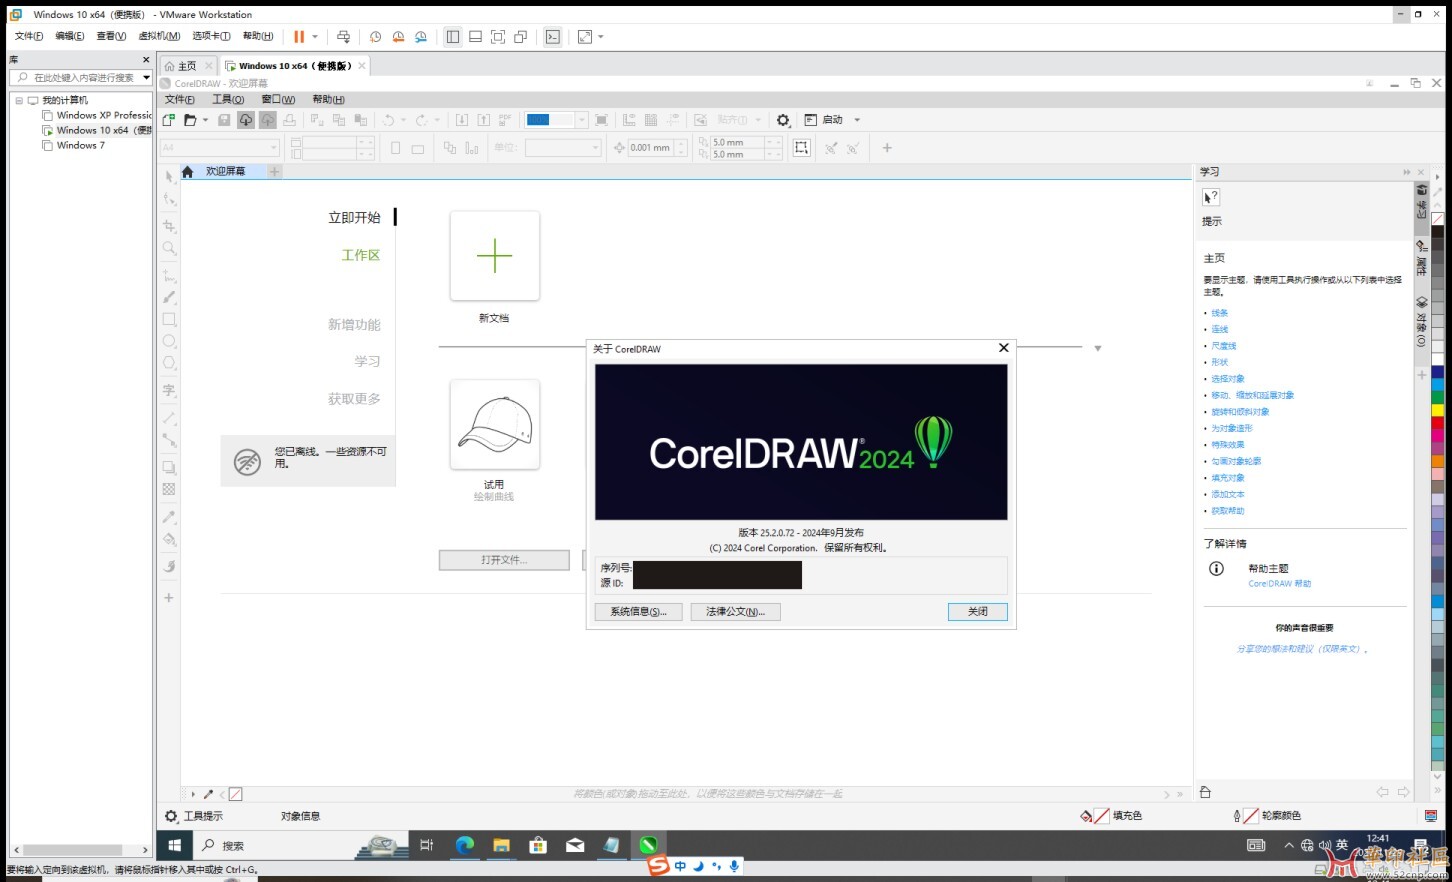Image resolution: width=1452 pixels, height=882 pixels.
Task: Click the New document icon in CorelDRAW toolbar
Action: tap(168, 120)
